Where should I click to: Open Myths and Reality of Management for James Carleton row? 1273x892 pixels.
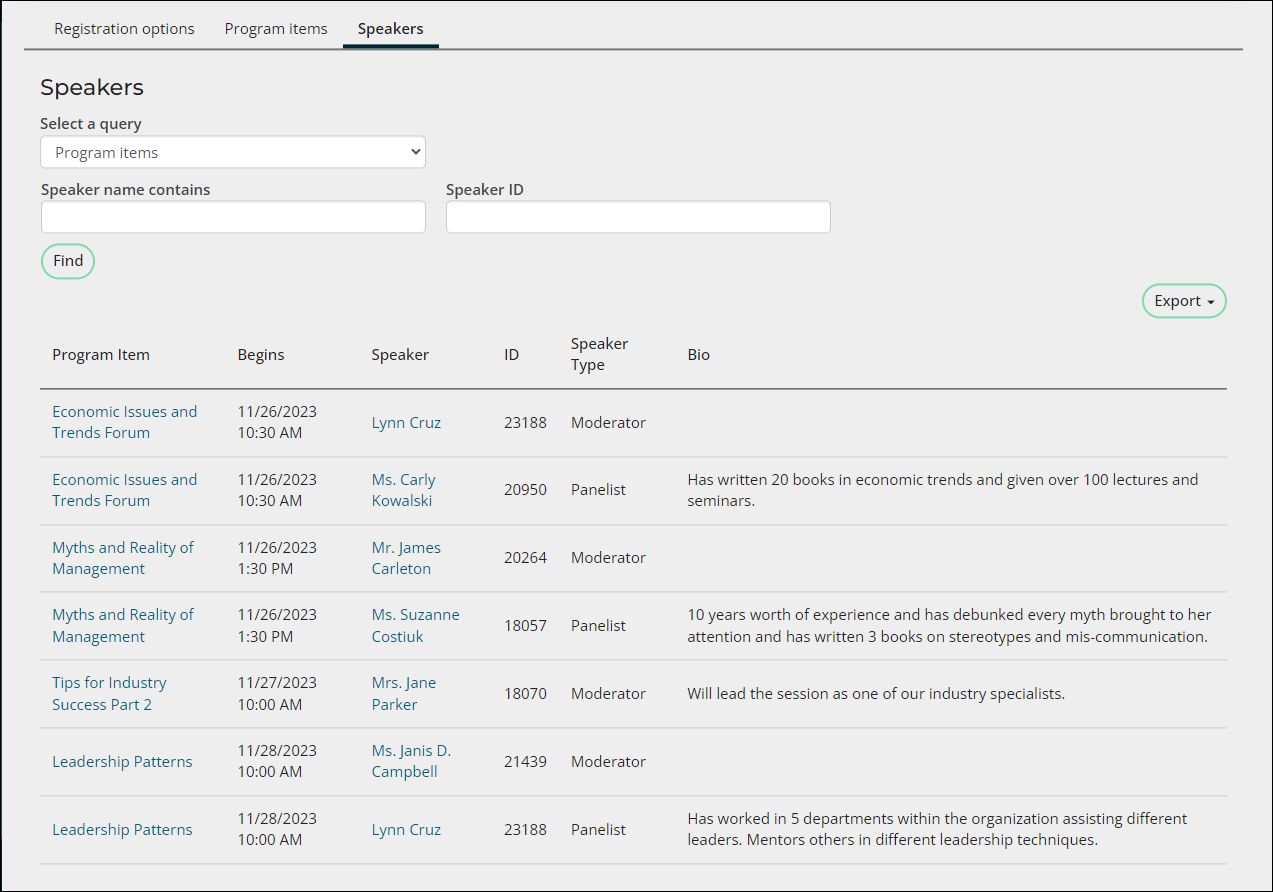[x=123, y=558]
